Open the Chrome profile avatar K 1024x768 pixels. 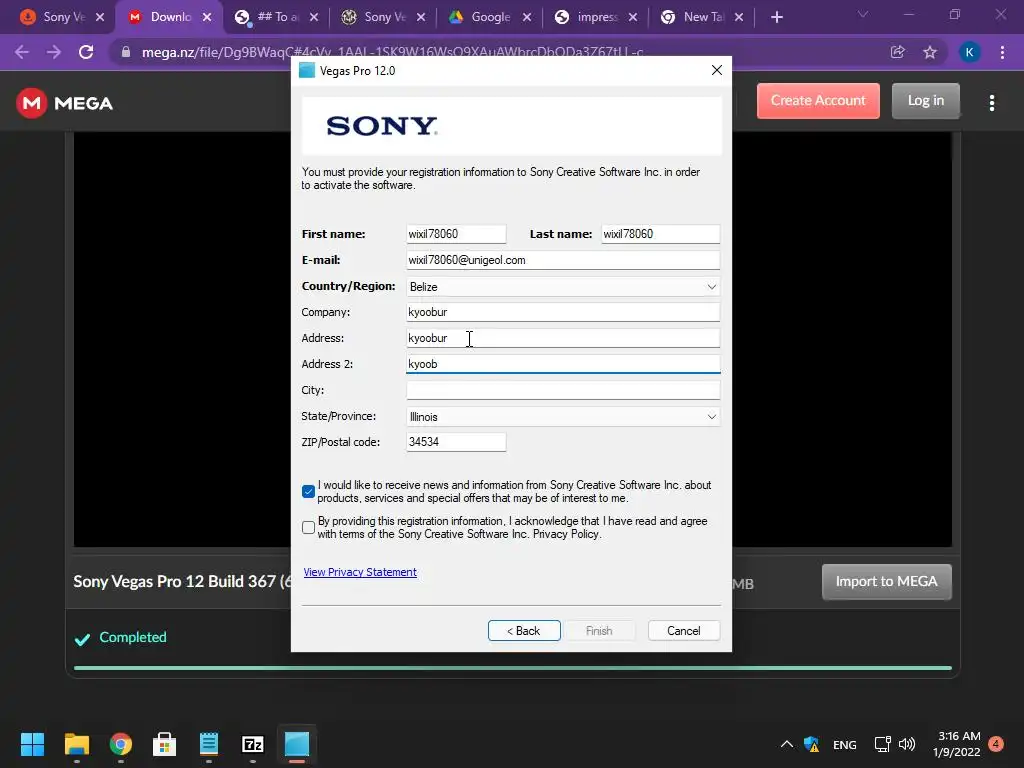[x=969, y=52]
